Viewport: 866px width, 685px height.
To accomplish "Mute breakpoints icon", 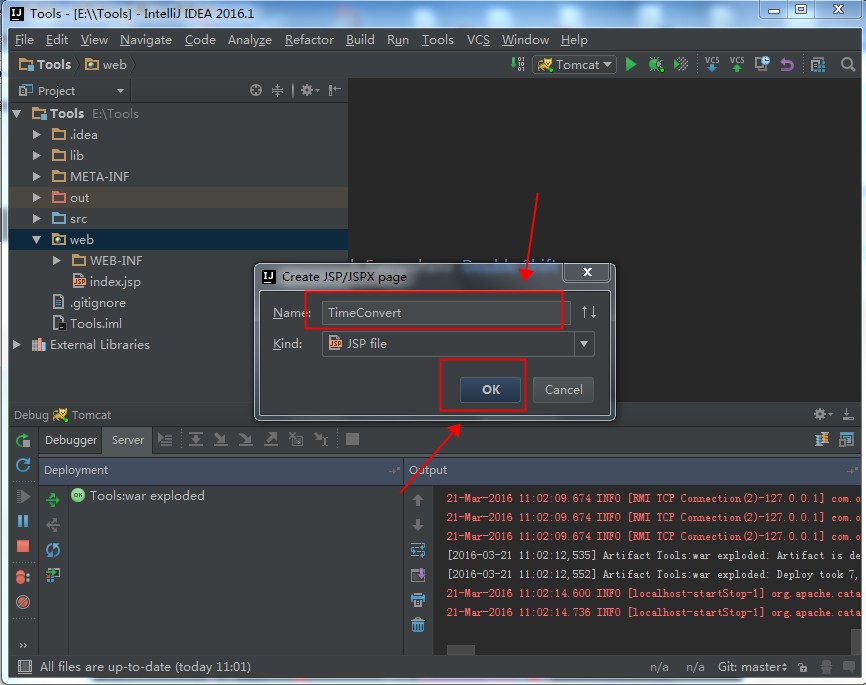I will [x=23, y=602].
